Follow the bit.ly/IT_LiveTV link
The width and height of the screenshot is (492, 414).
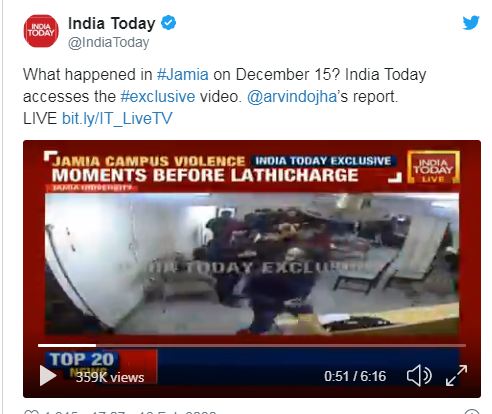pos(117,119)
